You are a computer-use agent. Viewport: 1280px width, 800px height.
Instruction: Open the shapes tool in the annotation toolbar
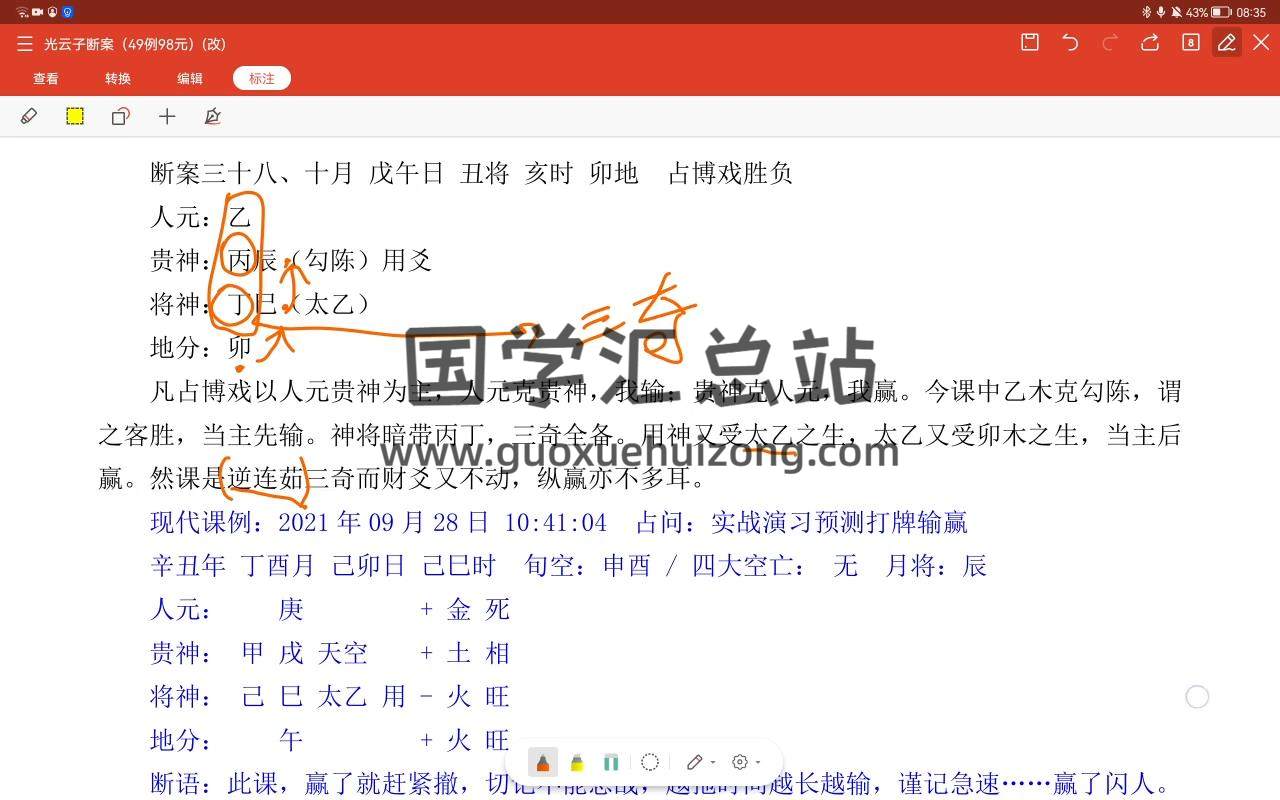point(121,117)
